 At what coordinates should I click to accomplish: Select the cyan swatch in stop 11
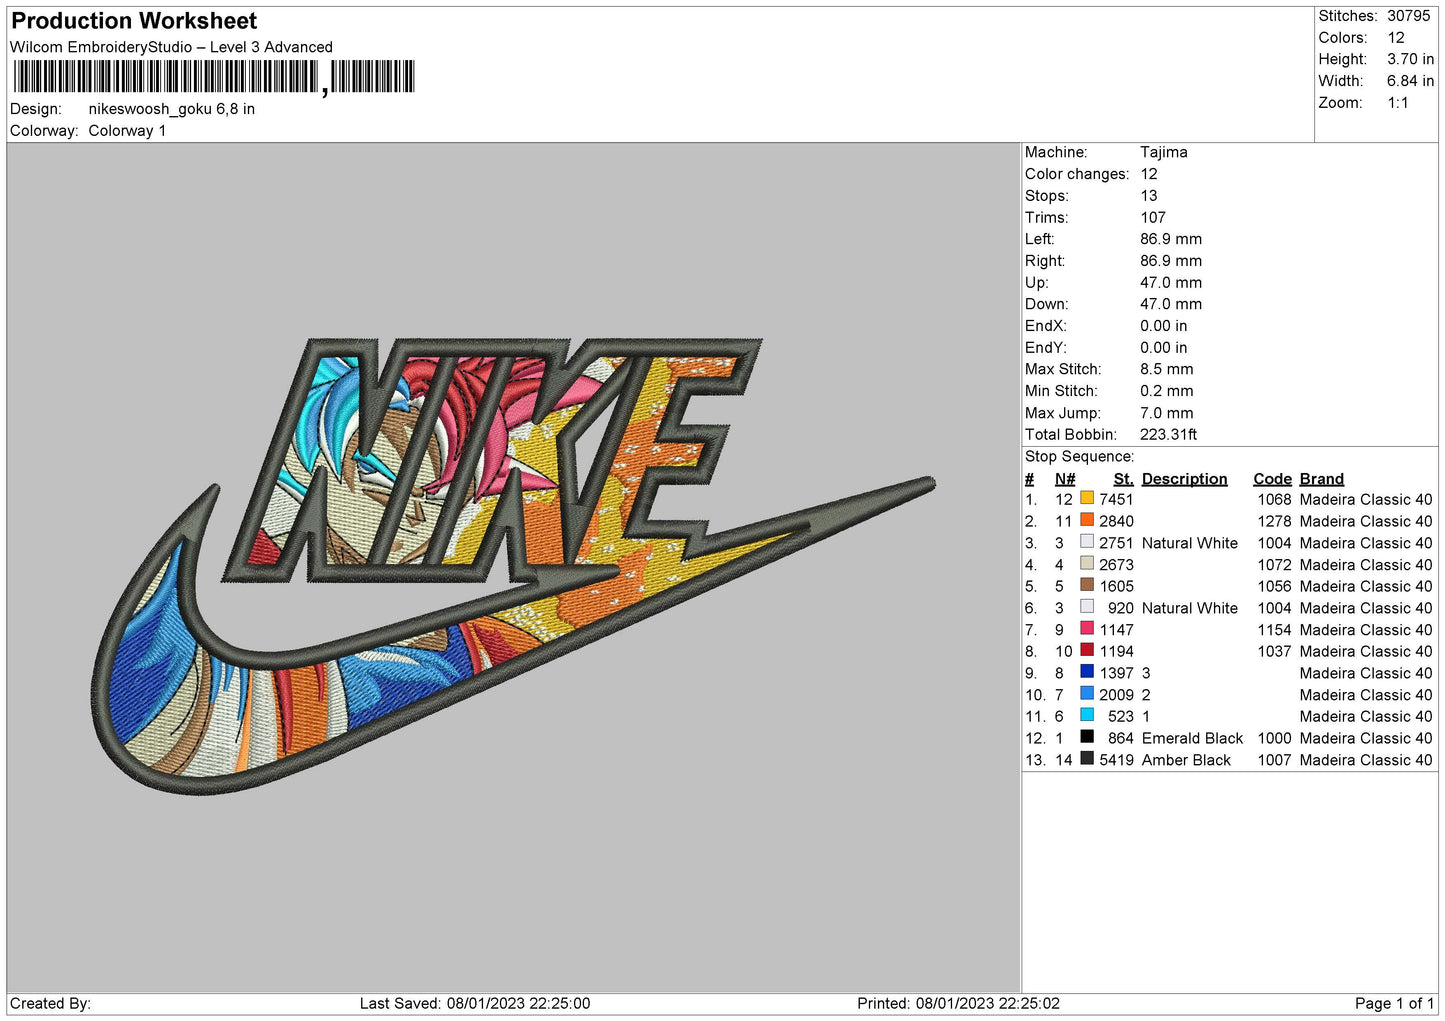point(1087,716)
